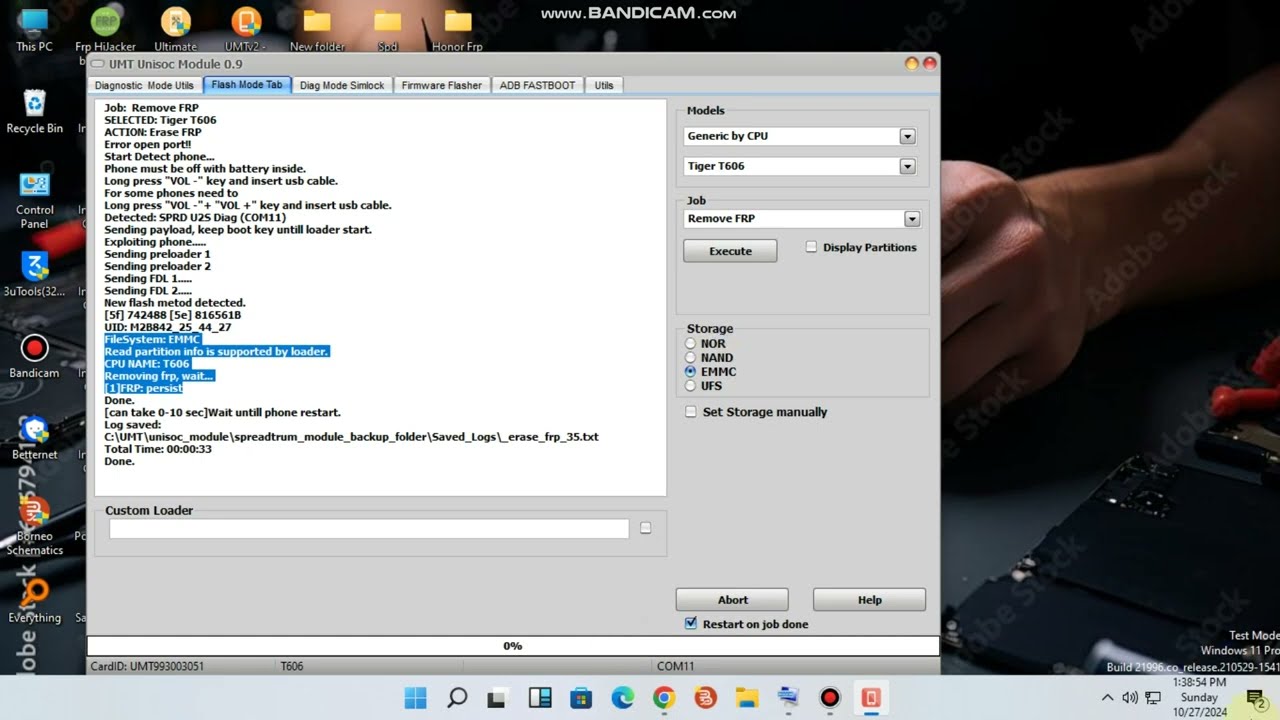Screen dimensions: 1280x720
Task: Open Remove FRP job dropdown
Action: click(x=911, y=218)
